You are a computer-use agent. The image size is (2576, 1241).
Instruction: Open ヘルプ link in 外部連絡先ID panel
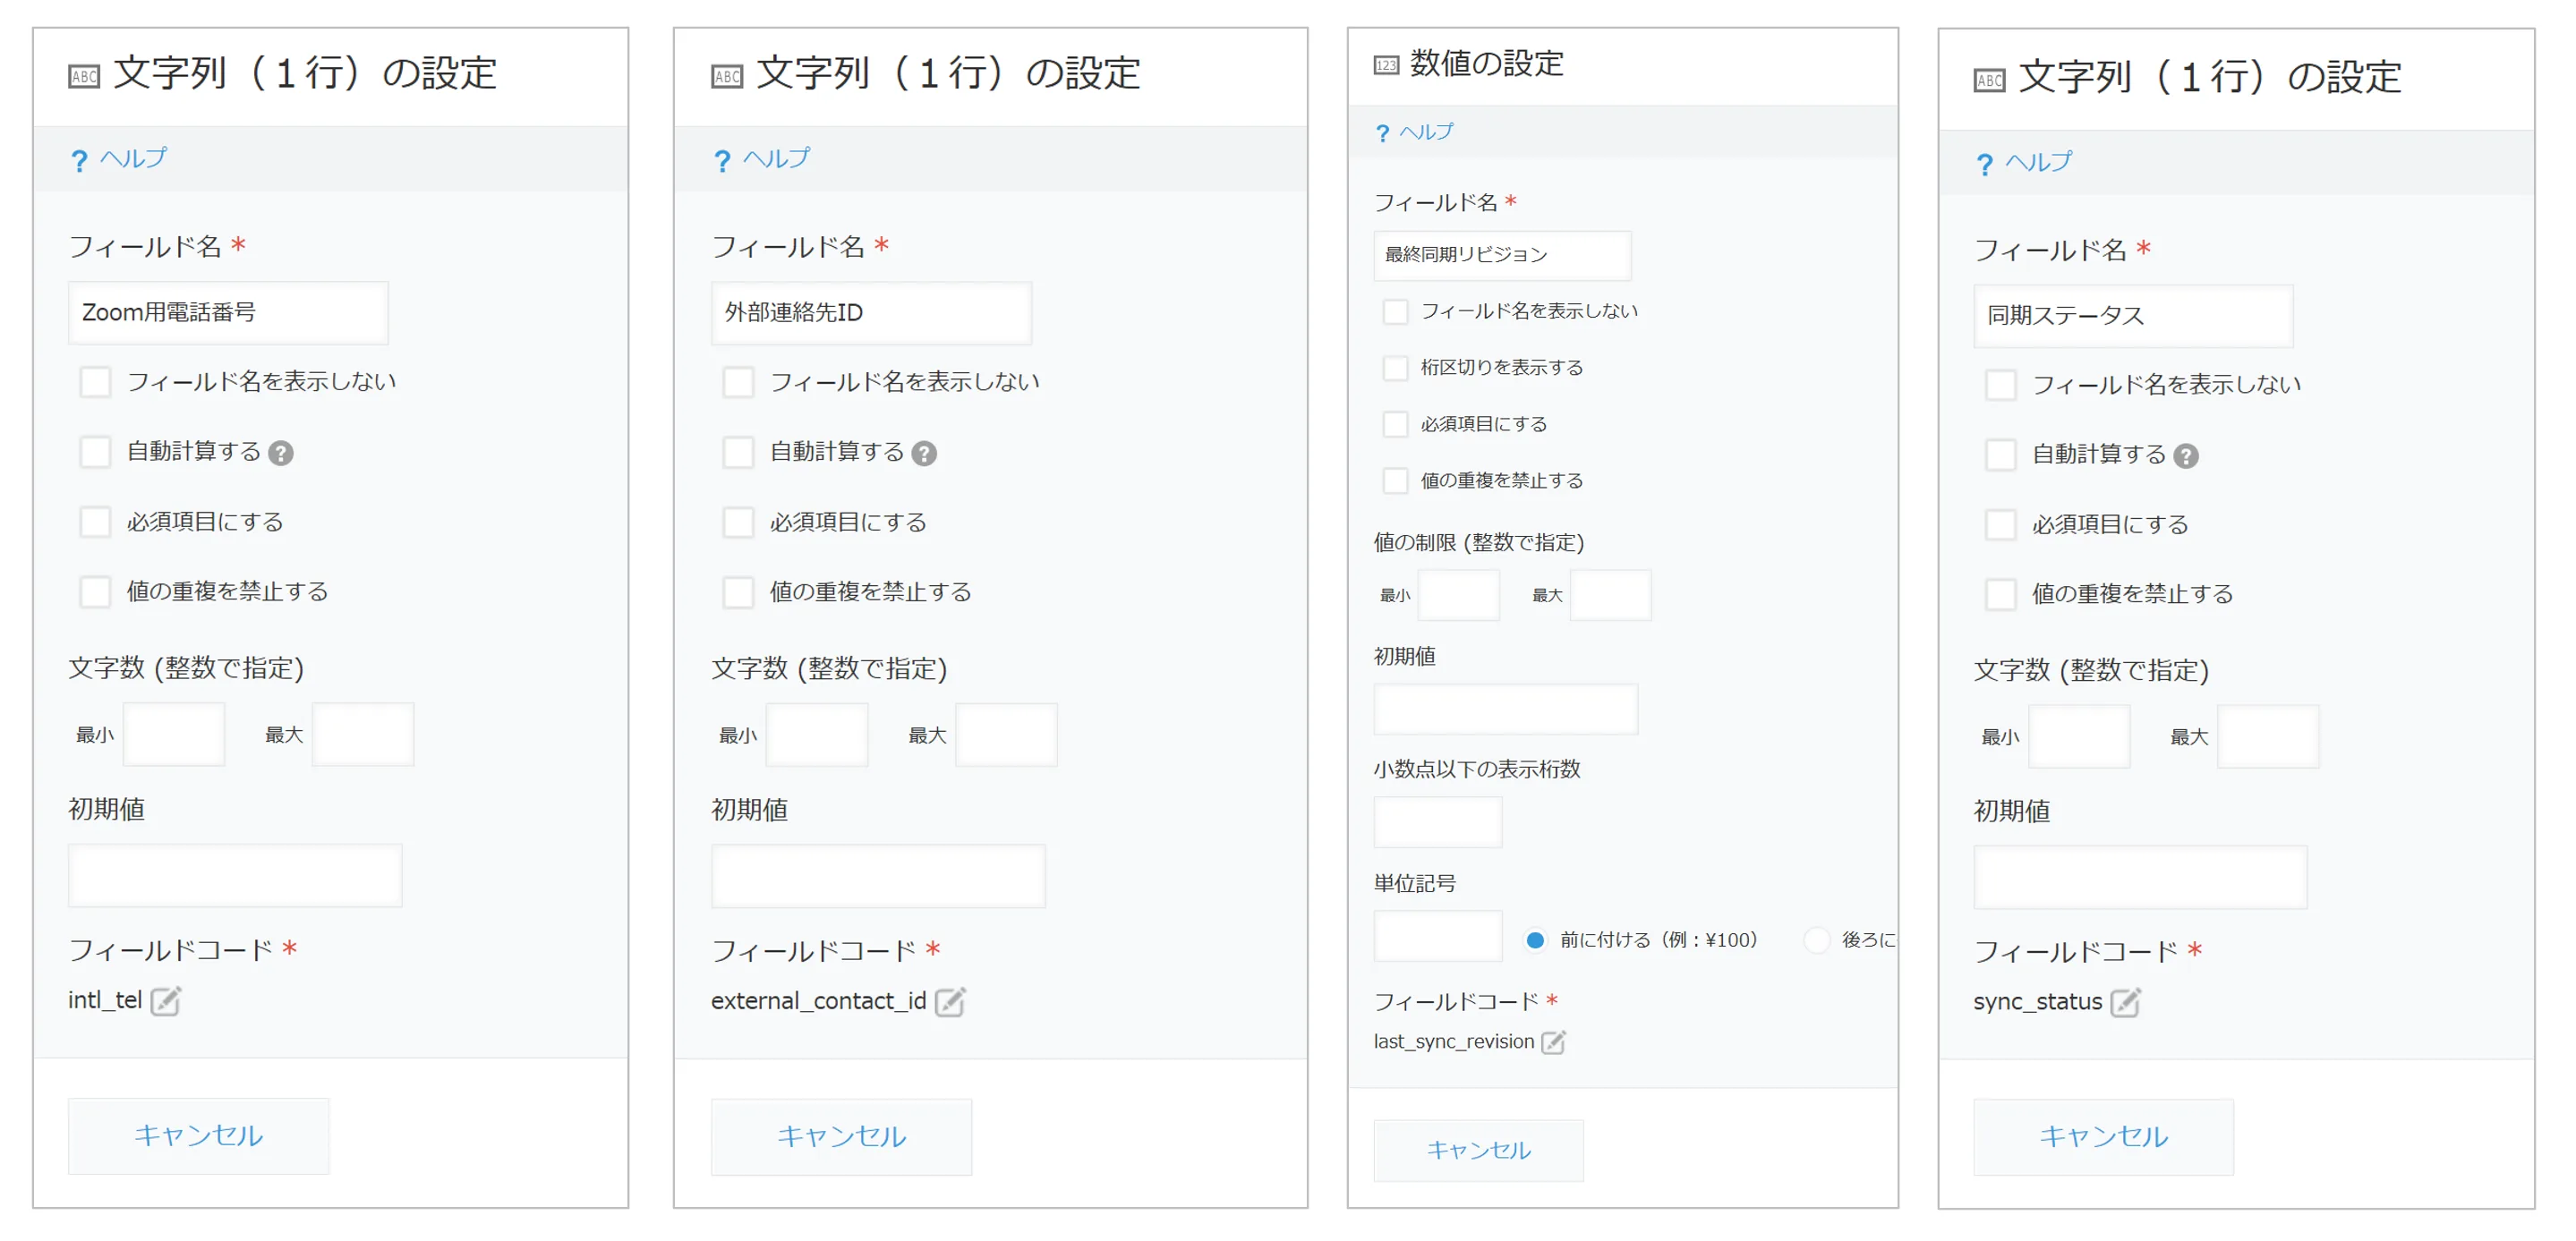(762, 159)
